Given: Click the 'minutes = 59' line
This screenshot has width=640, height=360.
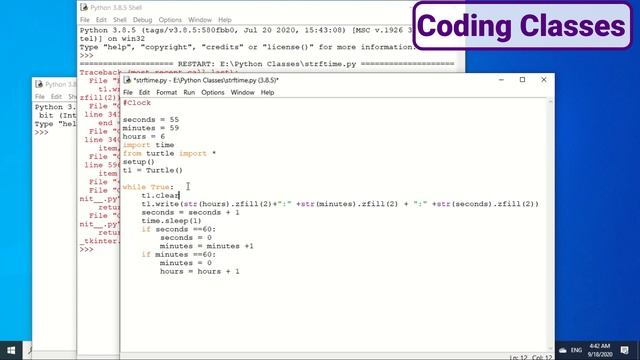Looking at the screenshot, I should [x=151, y=128].
